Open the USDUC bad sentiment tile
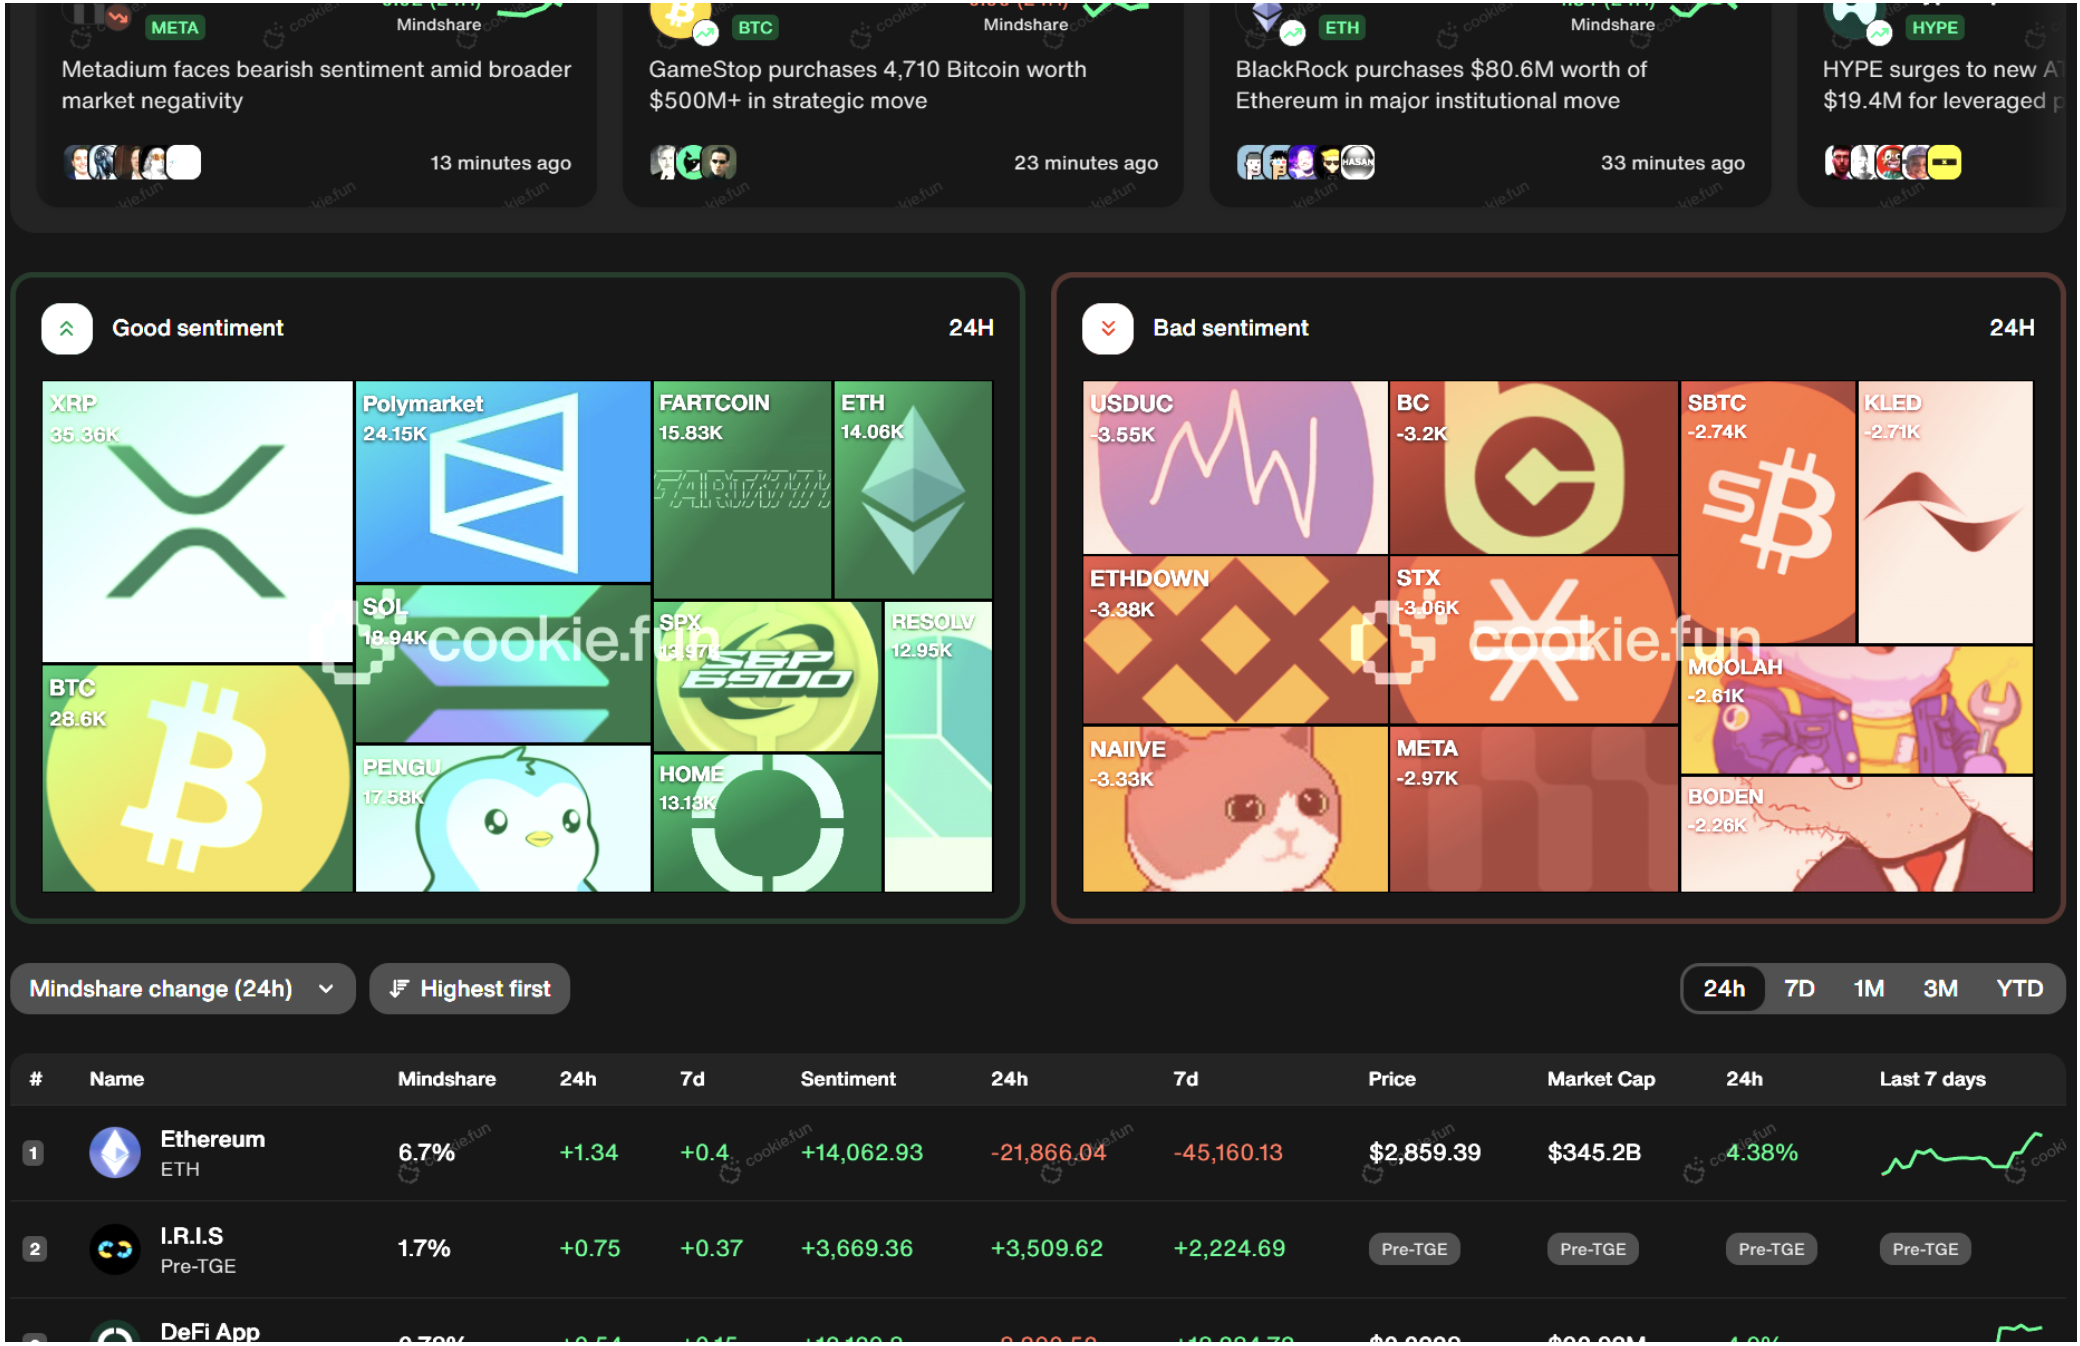Screen dimensions: 2080x1346 coord(1234,467)
